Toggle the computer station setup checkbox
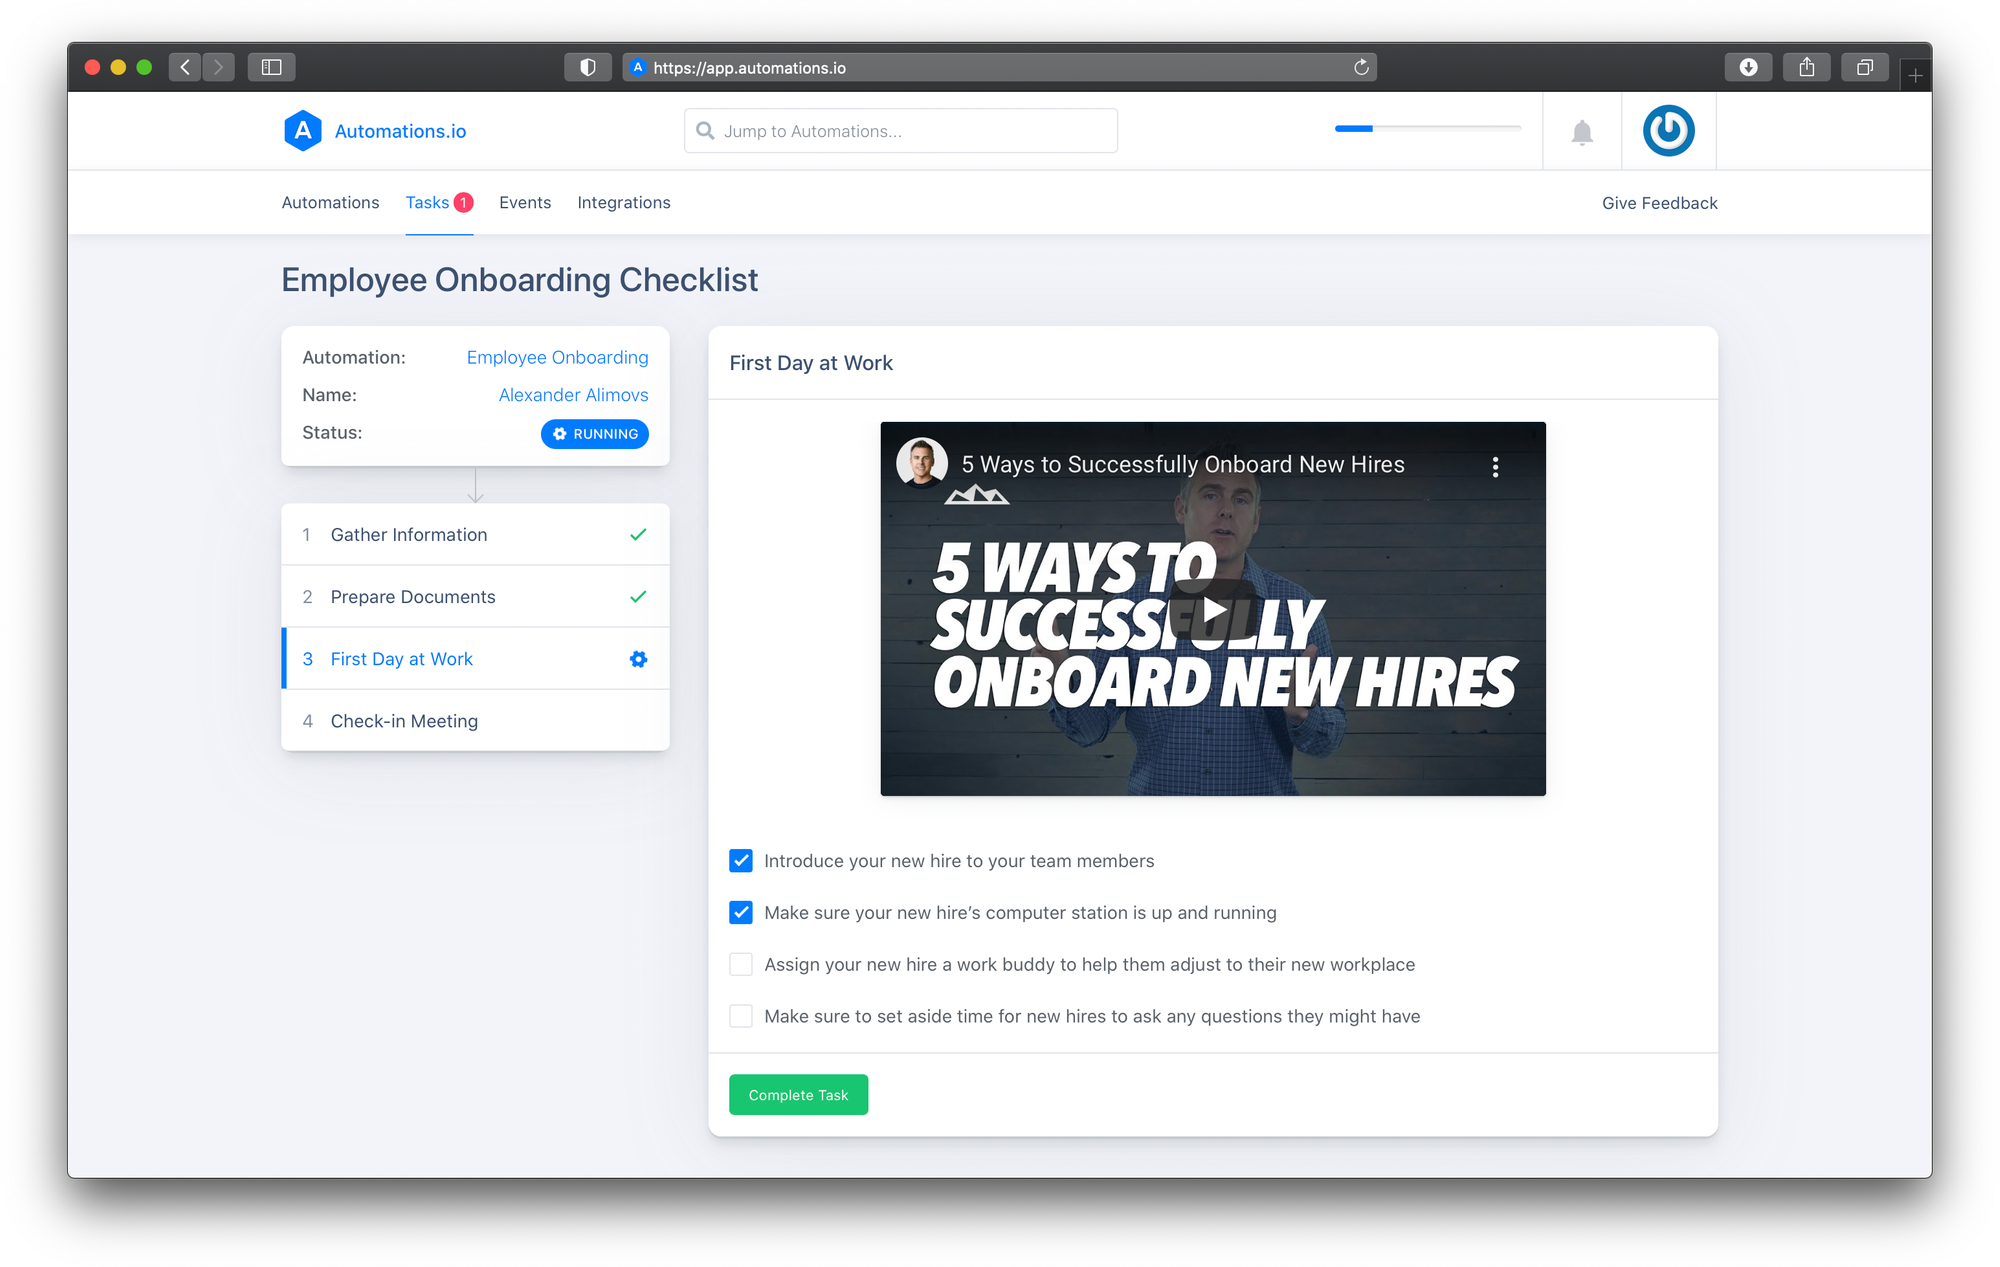This screenshot has height=1267, width=2000. pyautogui.click(x=741, y=911)
